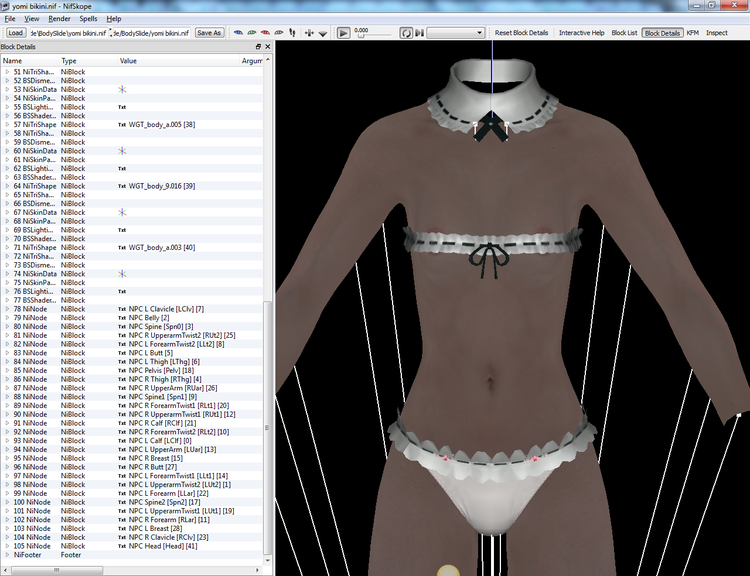
Task: Expand the 53 NiSkinData row
Action: pos(7,89)
